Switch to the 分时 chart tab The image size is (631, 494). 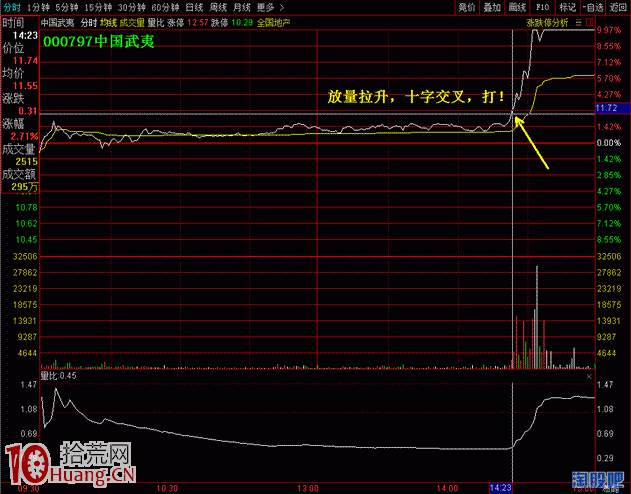click(x=12, y=7)
